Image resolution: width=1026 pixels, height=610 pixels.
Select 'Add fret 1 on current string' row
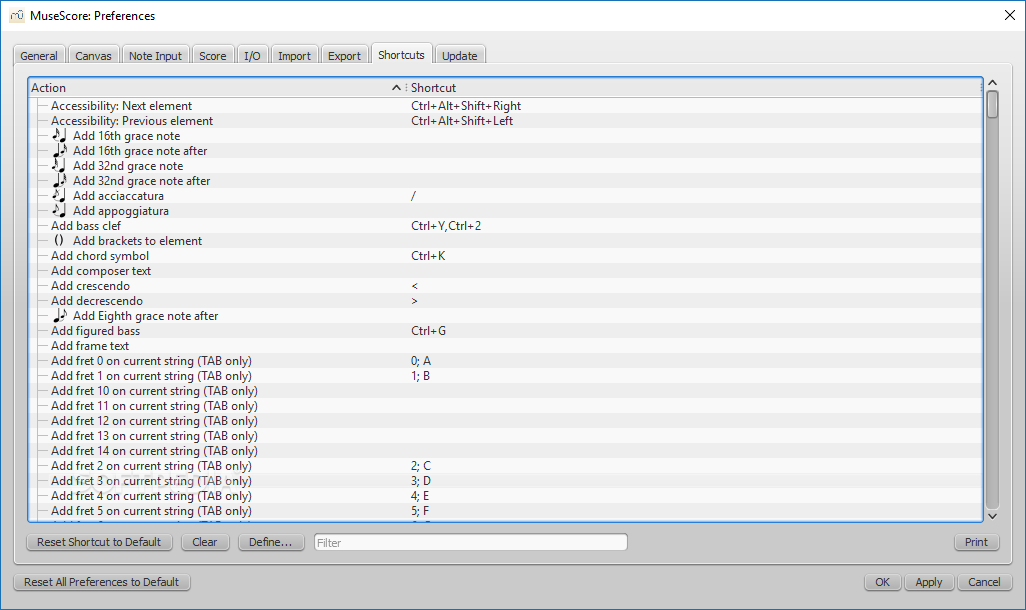(x=505, y=376)
